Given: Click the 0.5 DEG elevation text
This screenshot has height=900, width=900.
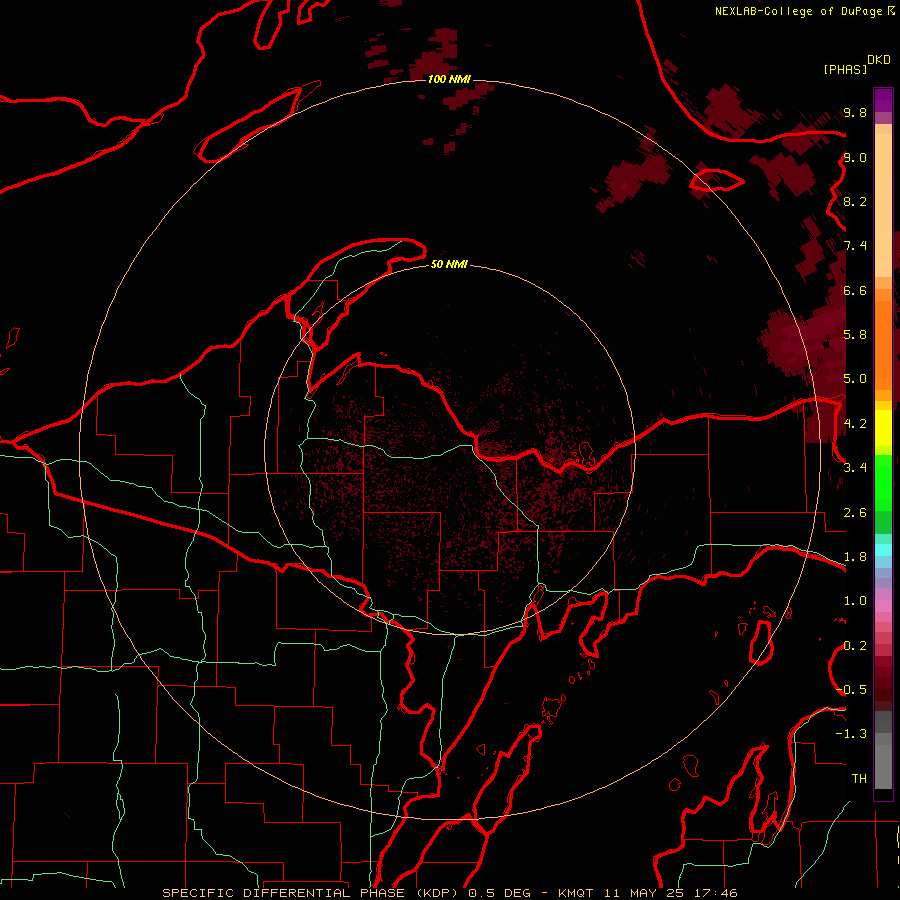Looking at the screenshot, I should point(499,893).
